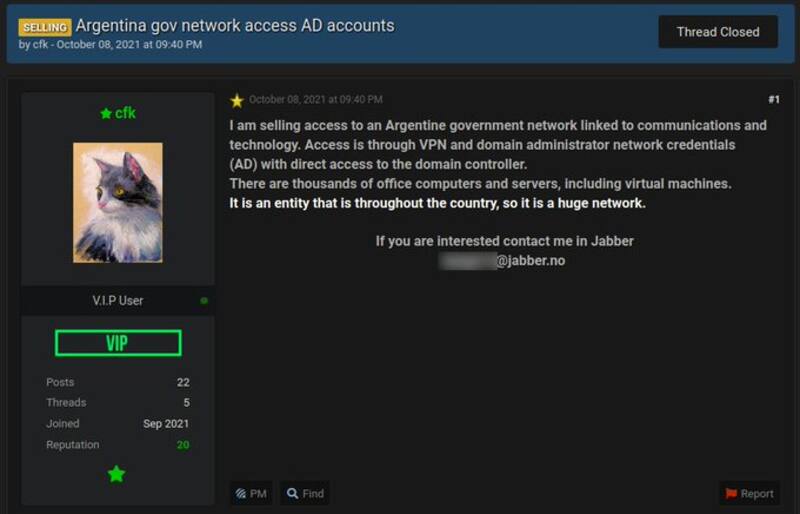
Task: Click the green reputation star in sidebar
Action: [x=117, y=474]
